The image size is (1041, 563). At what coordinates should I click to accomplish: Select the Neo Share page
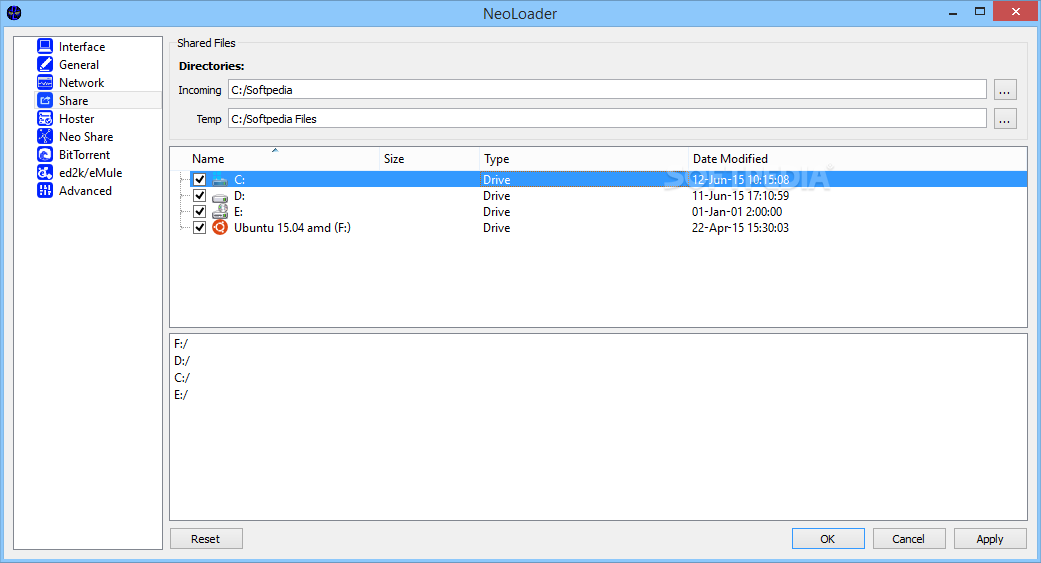click(x=86, y=136)
